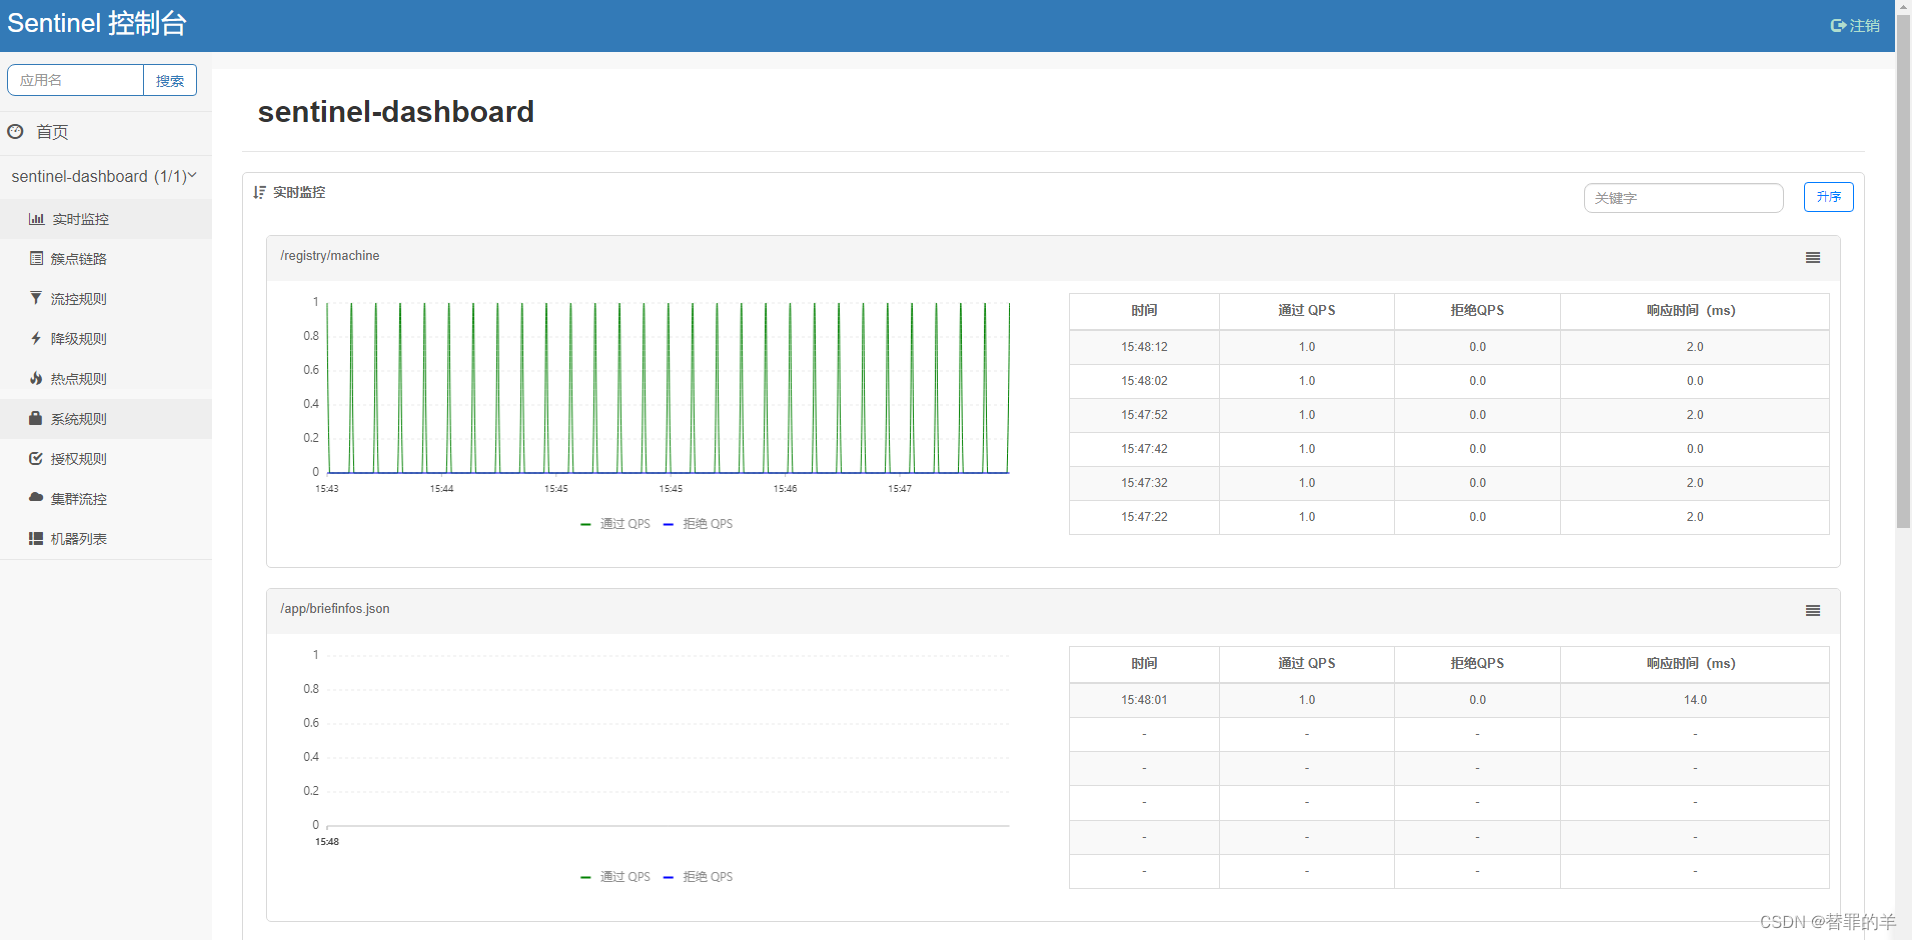Toggle 通过 QPS legend in /registry/machine chart
The width and height of the screenshot is (1912, 940).
[615, 524]
